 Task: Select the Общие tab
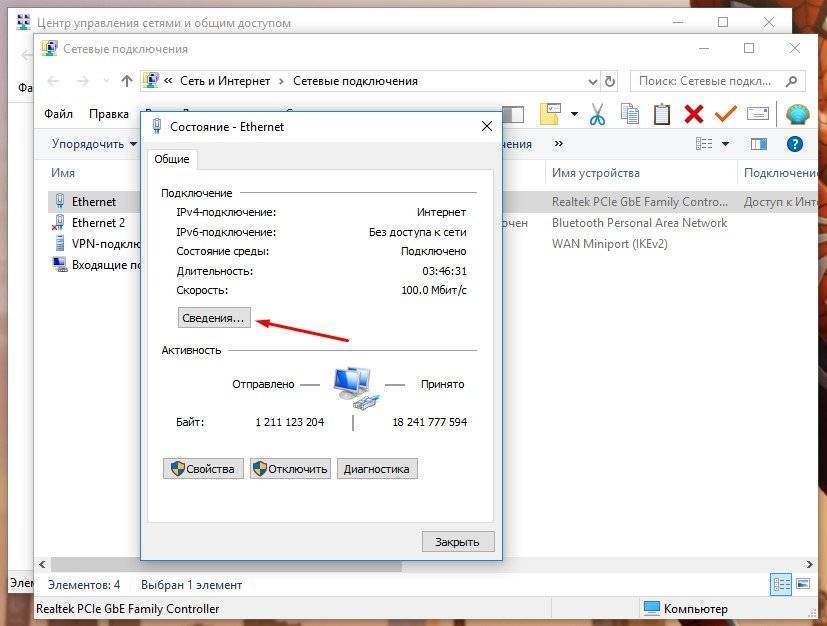click(x=172, y=159)
